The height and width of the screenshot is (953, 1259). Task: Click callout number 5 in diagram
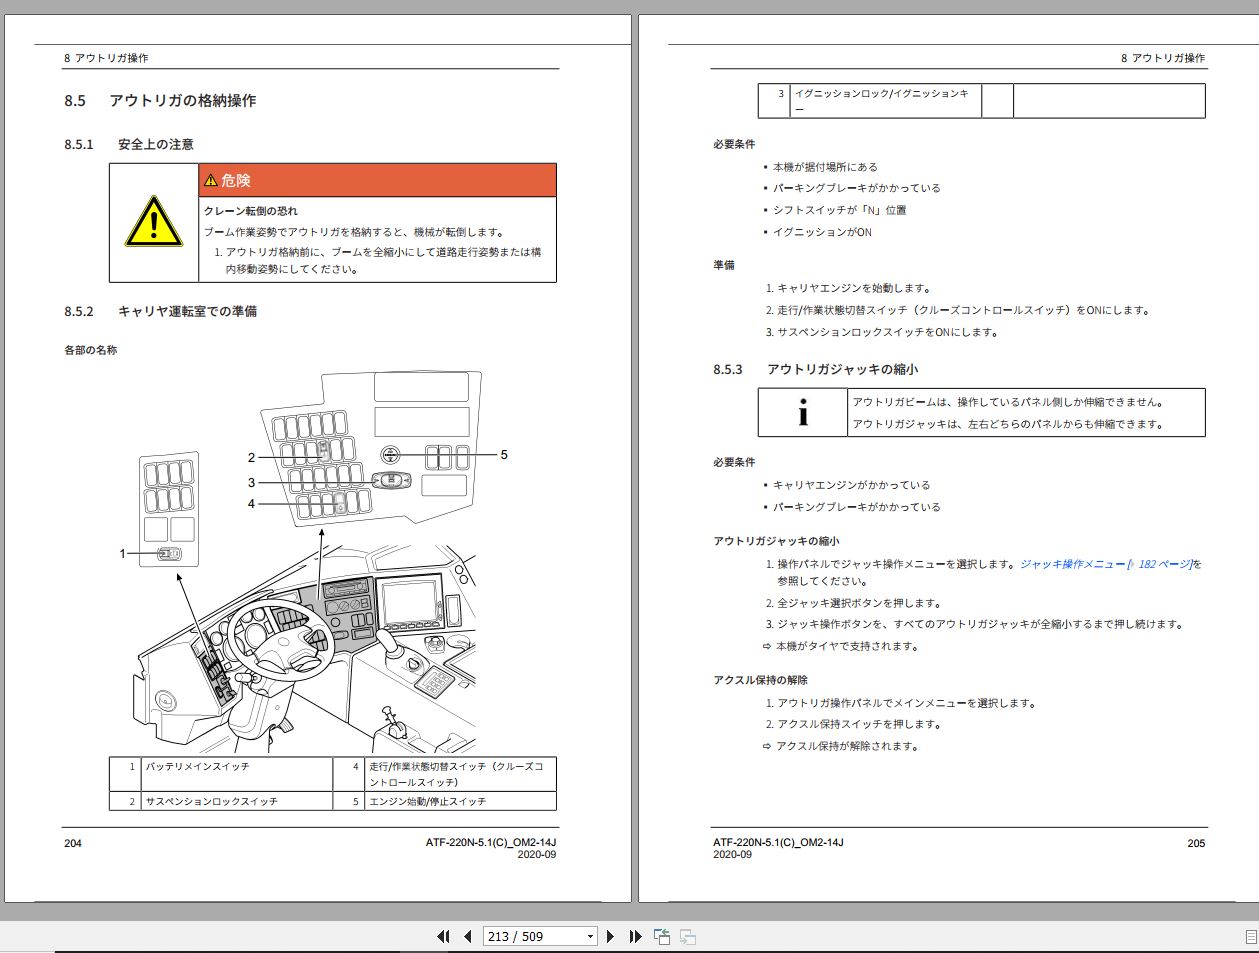504,455
